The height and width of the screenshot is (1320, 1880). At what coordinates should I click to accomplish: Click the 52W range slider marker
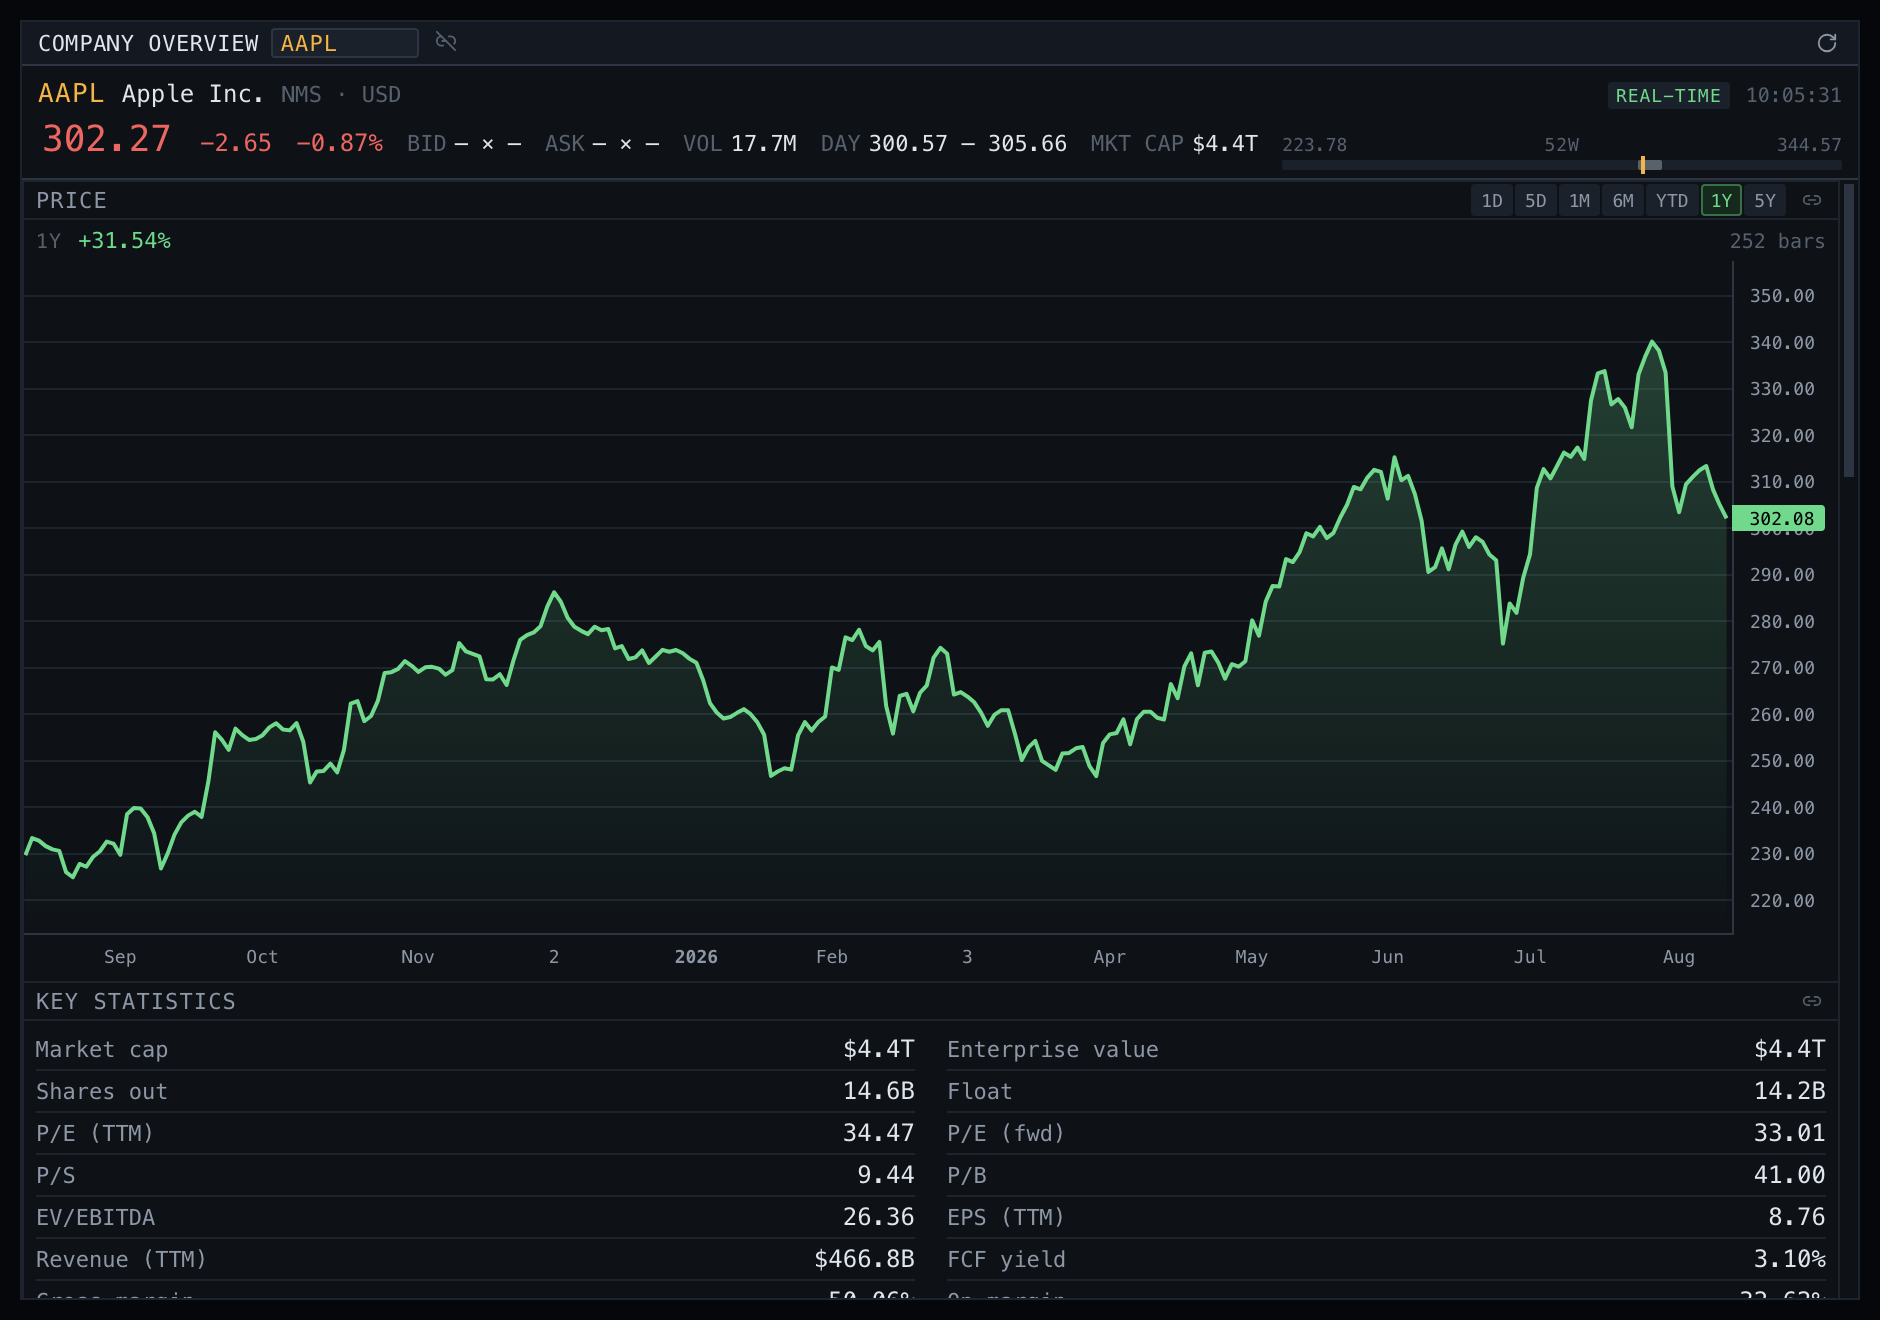coord(1642,165)
